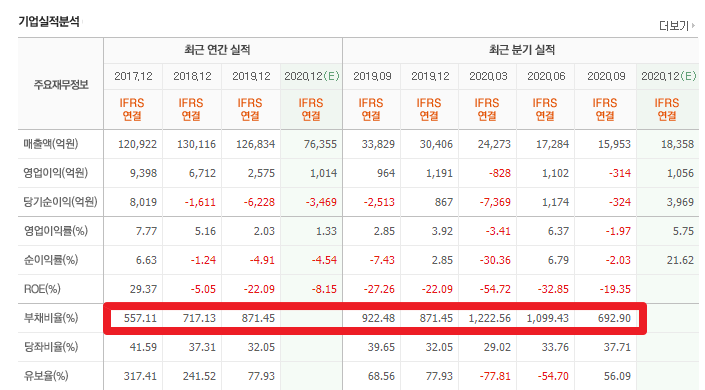The width and height of the screenshot is (705, 390).
Task: Select the 최근 분기 실적 header
Action: 522,50
